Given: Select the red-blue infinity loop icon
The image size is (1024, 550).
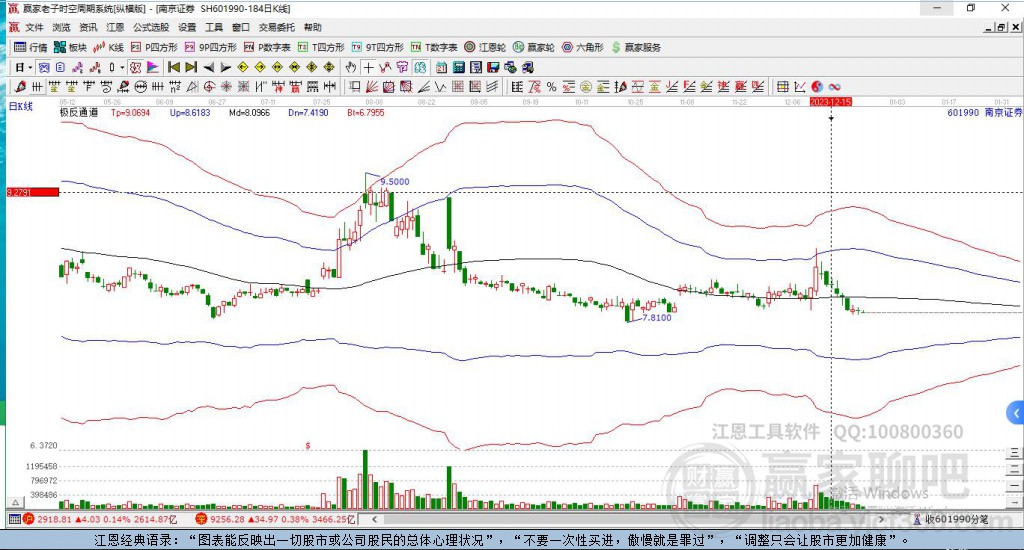Looking at the screenshot, I should [x=834, y=86].
